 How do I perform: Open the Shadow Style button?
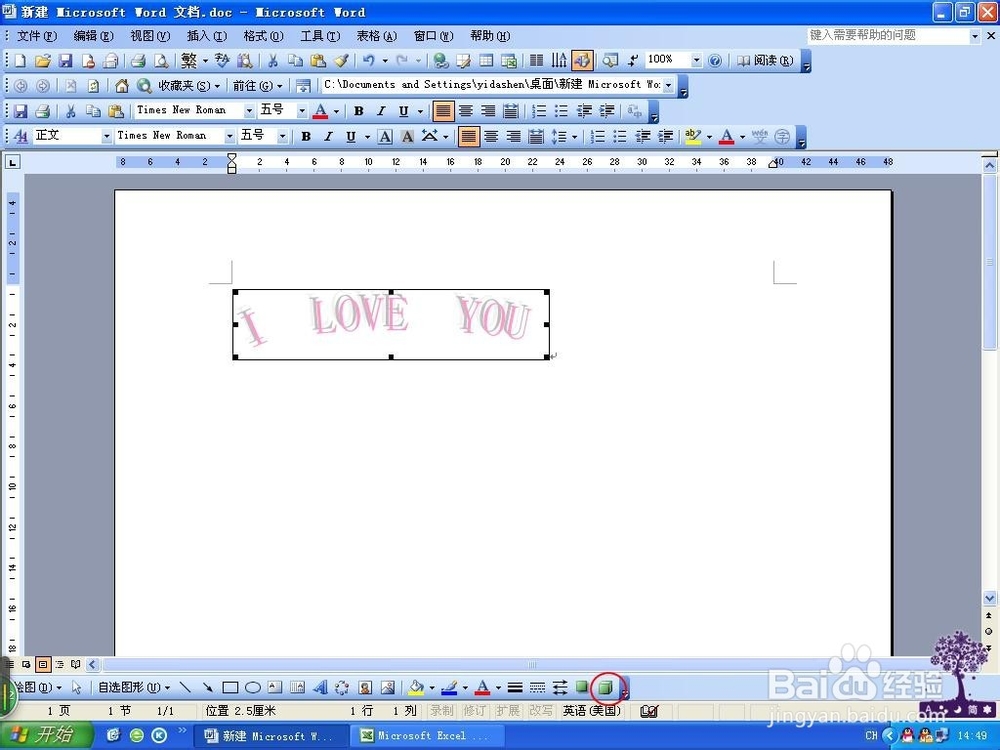tap(582, 688)
